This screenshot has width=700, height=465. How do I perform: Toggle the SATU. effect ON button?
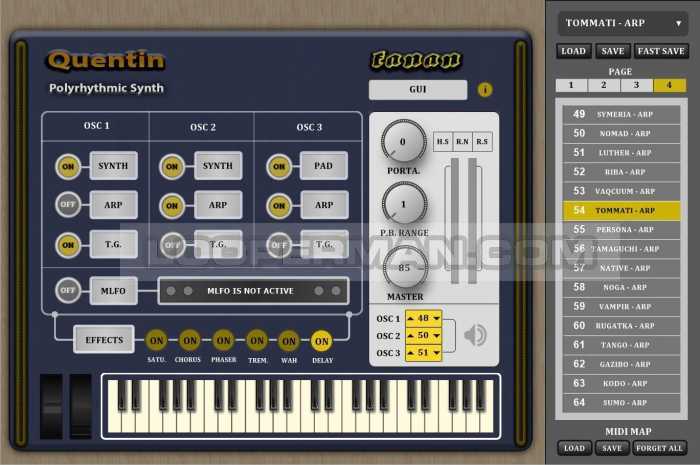(156, 341)
